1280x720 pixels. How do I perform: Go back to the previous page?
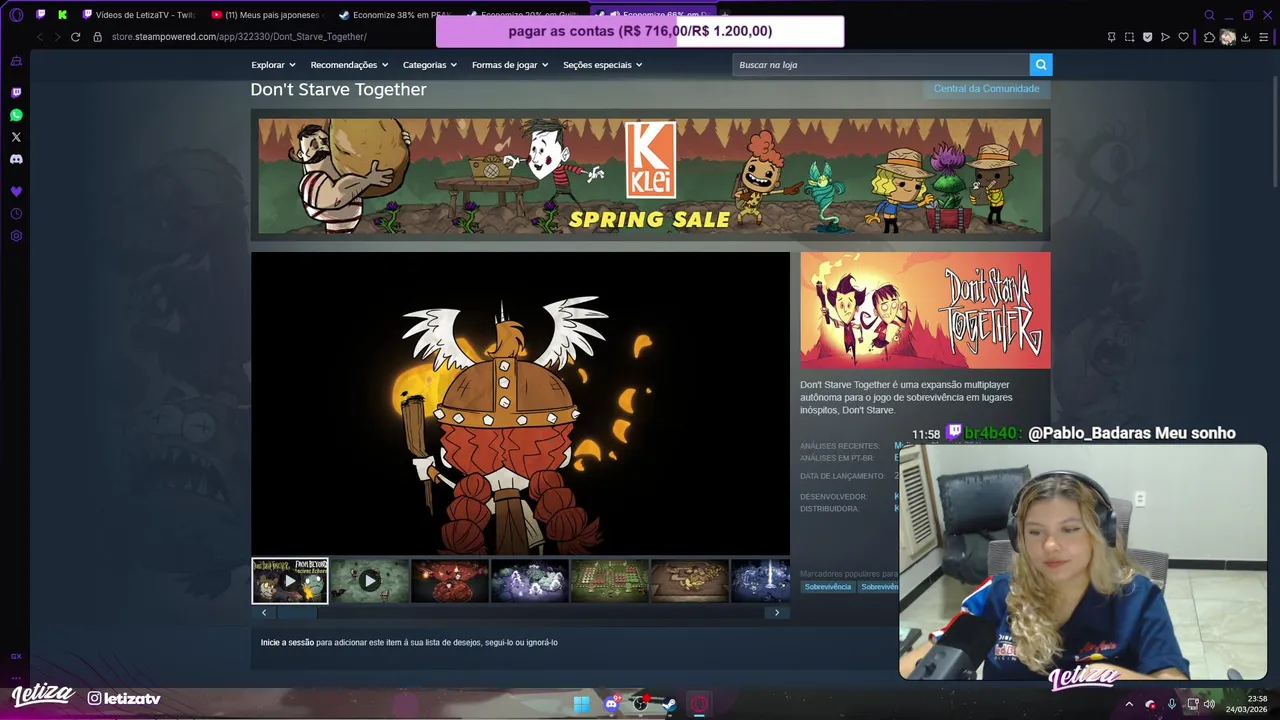[x=40, y=37]
